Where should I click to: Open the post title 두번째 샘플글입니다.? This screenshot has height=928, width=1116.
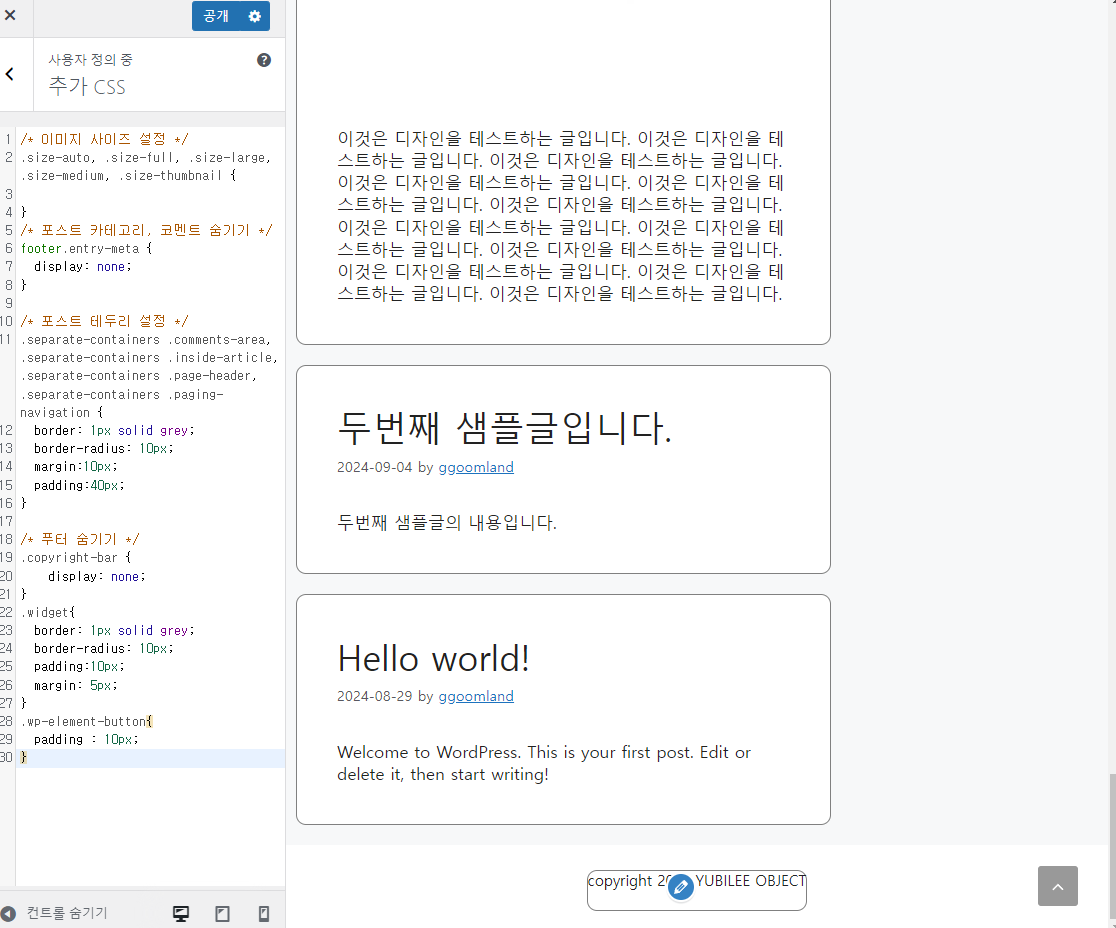coord(505,427)
